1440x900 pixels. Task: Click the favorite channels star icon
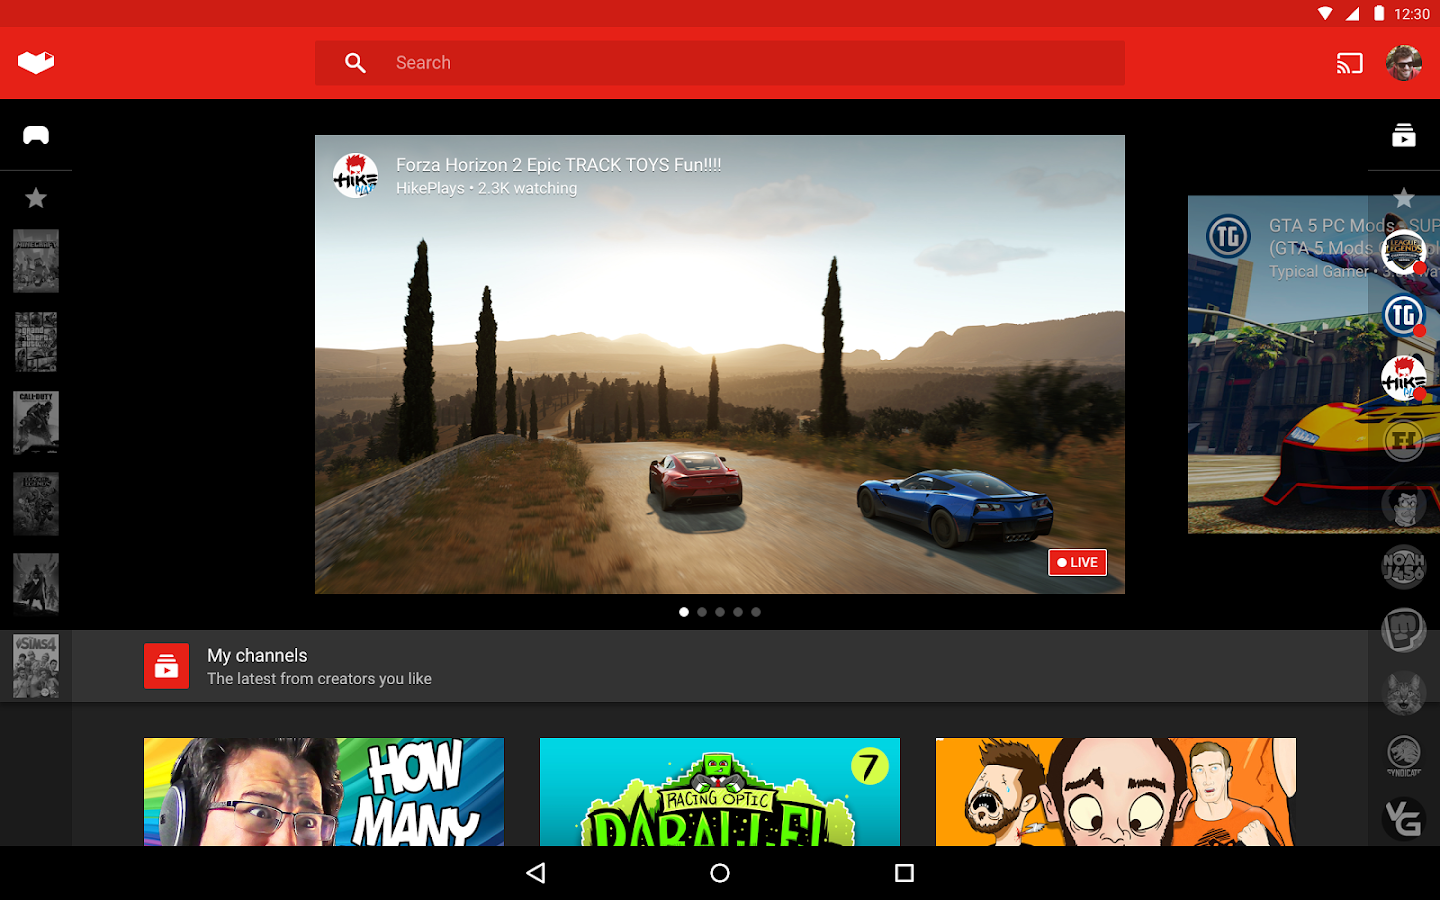(1404, 198)
